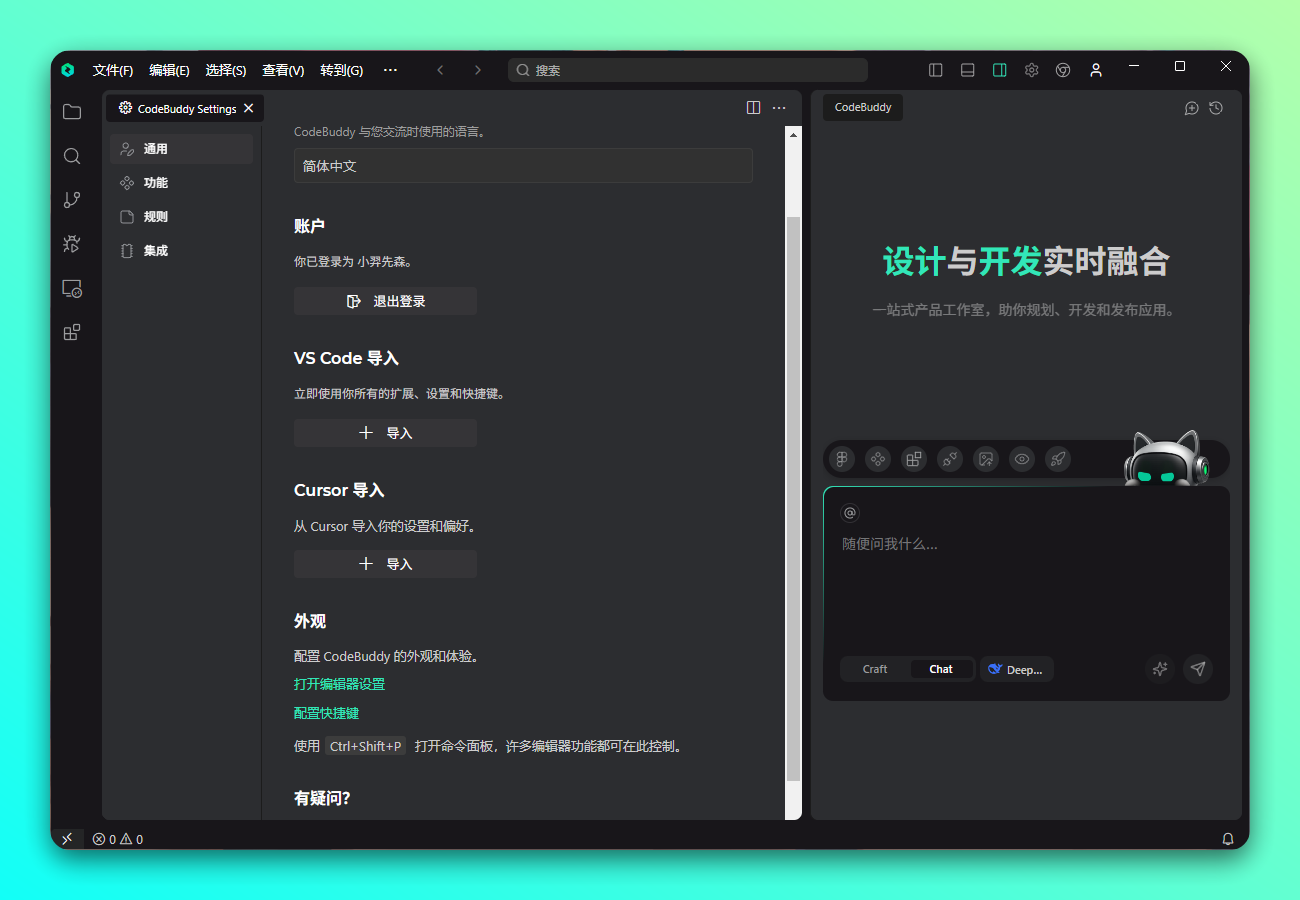The image size is (1300, 900).
Task: Open the Deep... model selector dropdown
Action: click(1016, 669)
